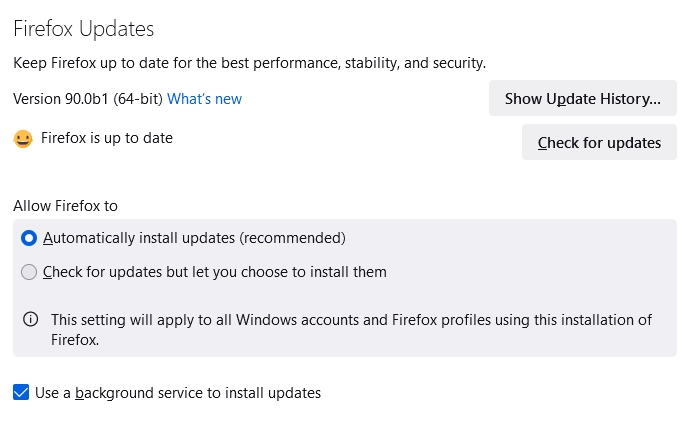The width and height of the screenshot is (685, 430).
Task: Click the Version 90.0b1 text
Action: 61,99
